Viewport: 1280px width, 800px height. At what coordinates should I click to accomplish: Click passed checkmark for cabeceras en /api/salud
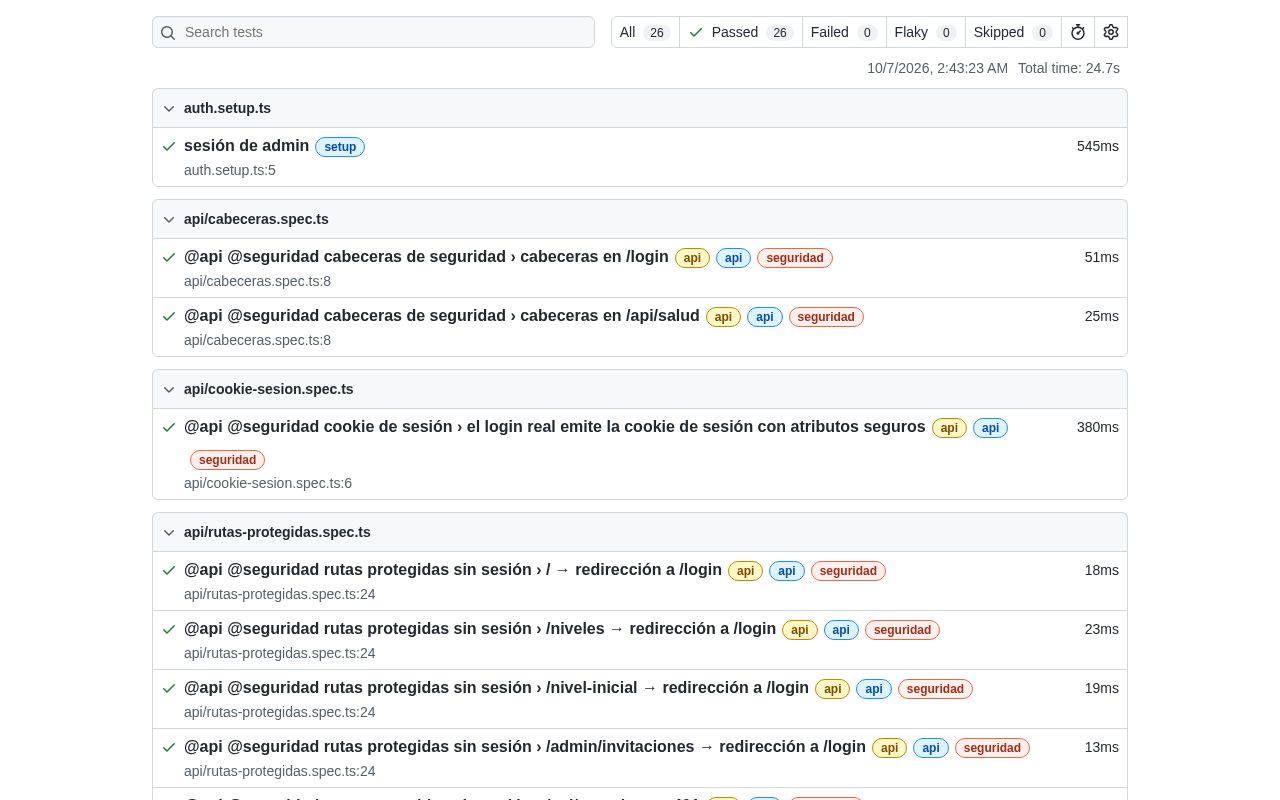(169, 316)
